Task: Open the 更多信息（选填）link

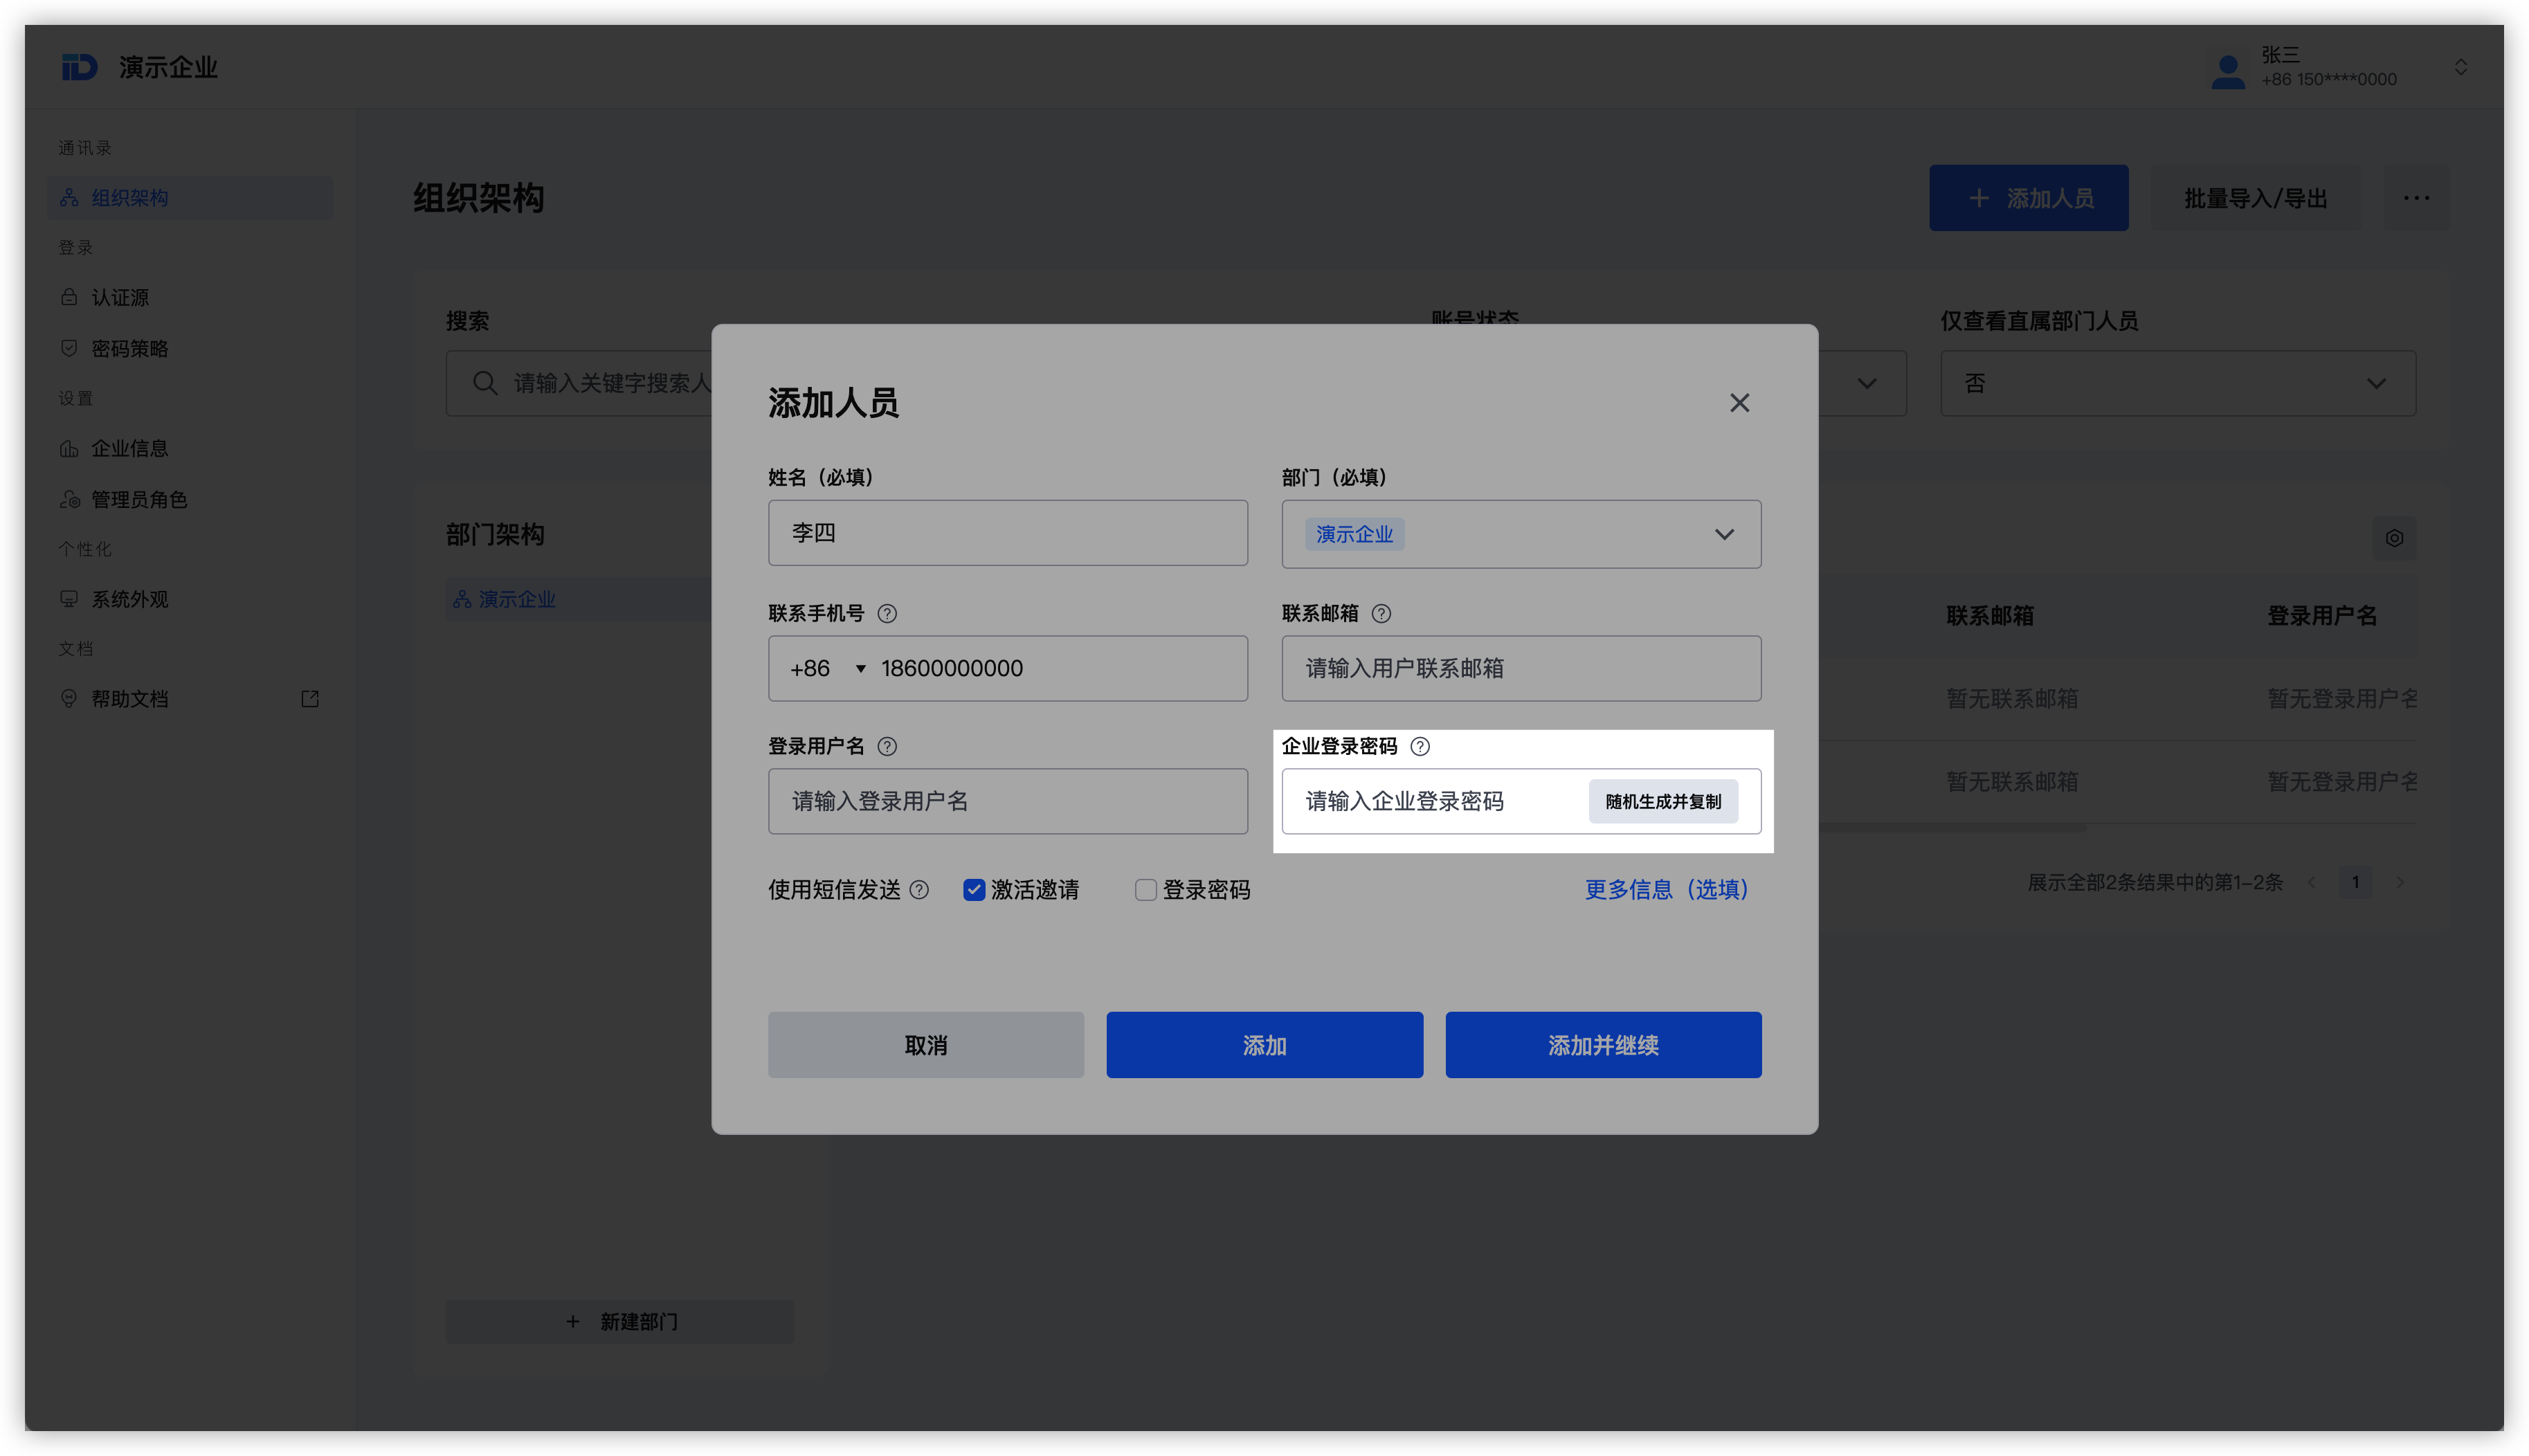Action: point(1666,889)
